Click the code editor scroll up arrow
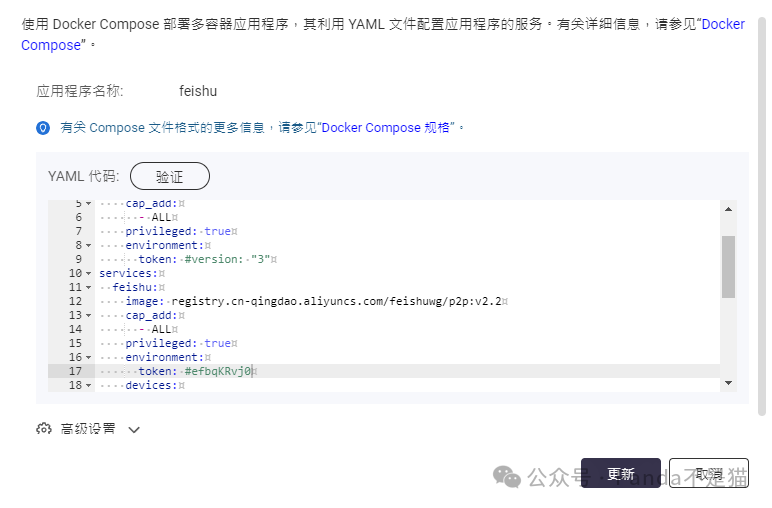 728,209
